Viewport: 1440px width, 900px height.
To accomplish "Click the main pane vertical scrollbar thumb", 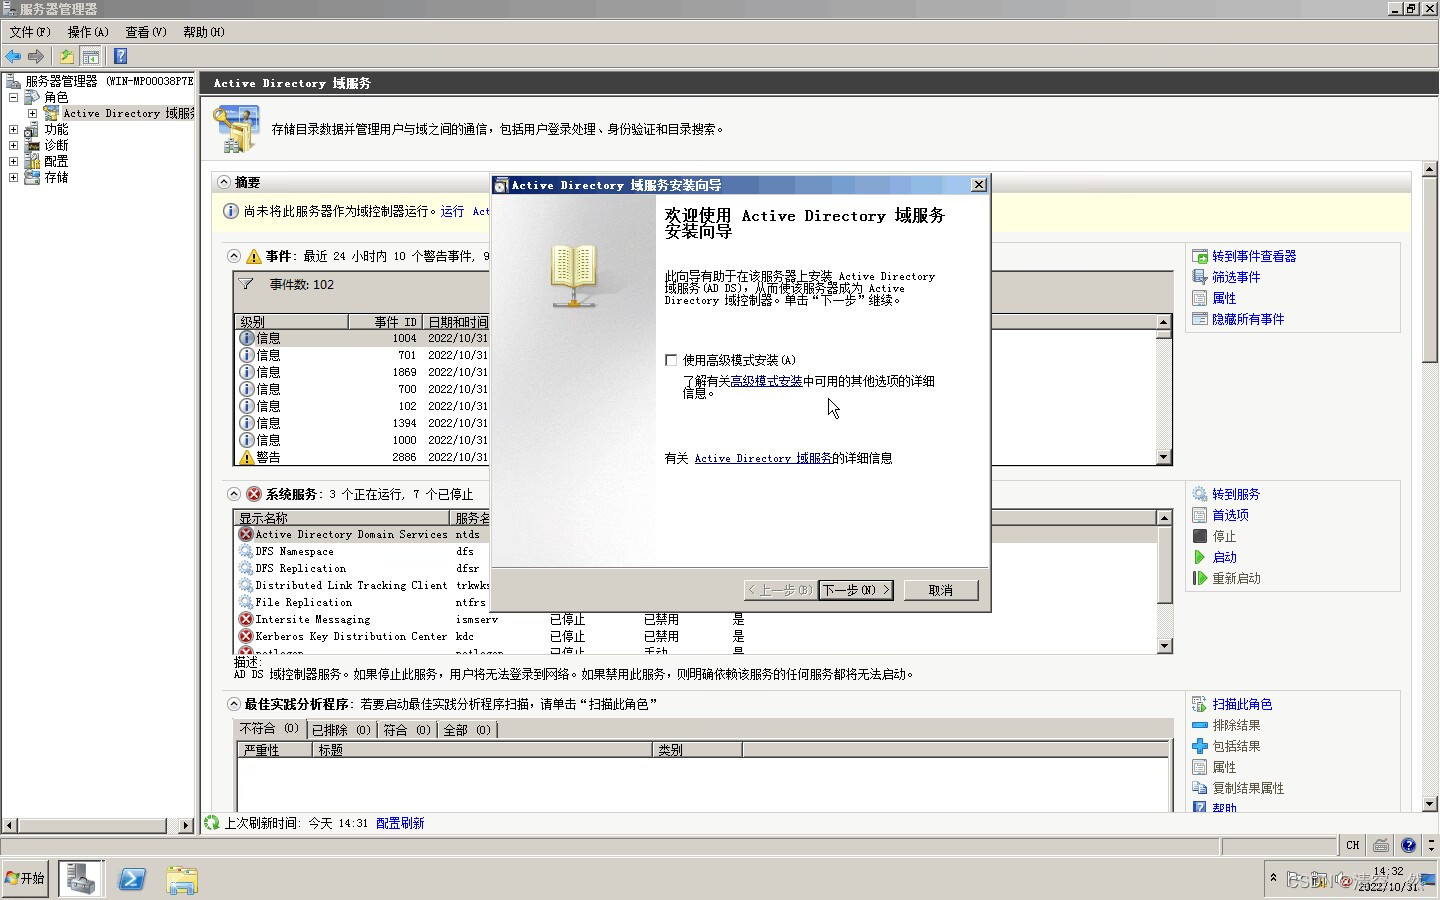I will pyautogui.click(x=1429, y=270).
